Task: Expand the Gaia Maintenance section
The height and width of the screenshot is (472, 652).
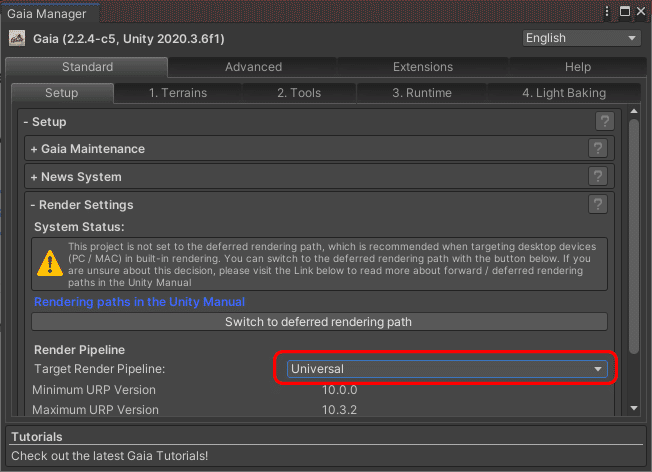Action: (x=87, y=149)
